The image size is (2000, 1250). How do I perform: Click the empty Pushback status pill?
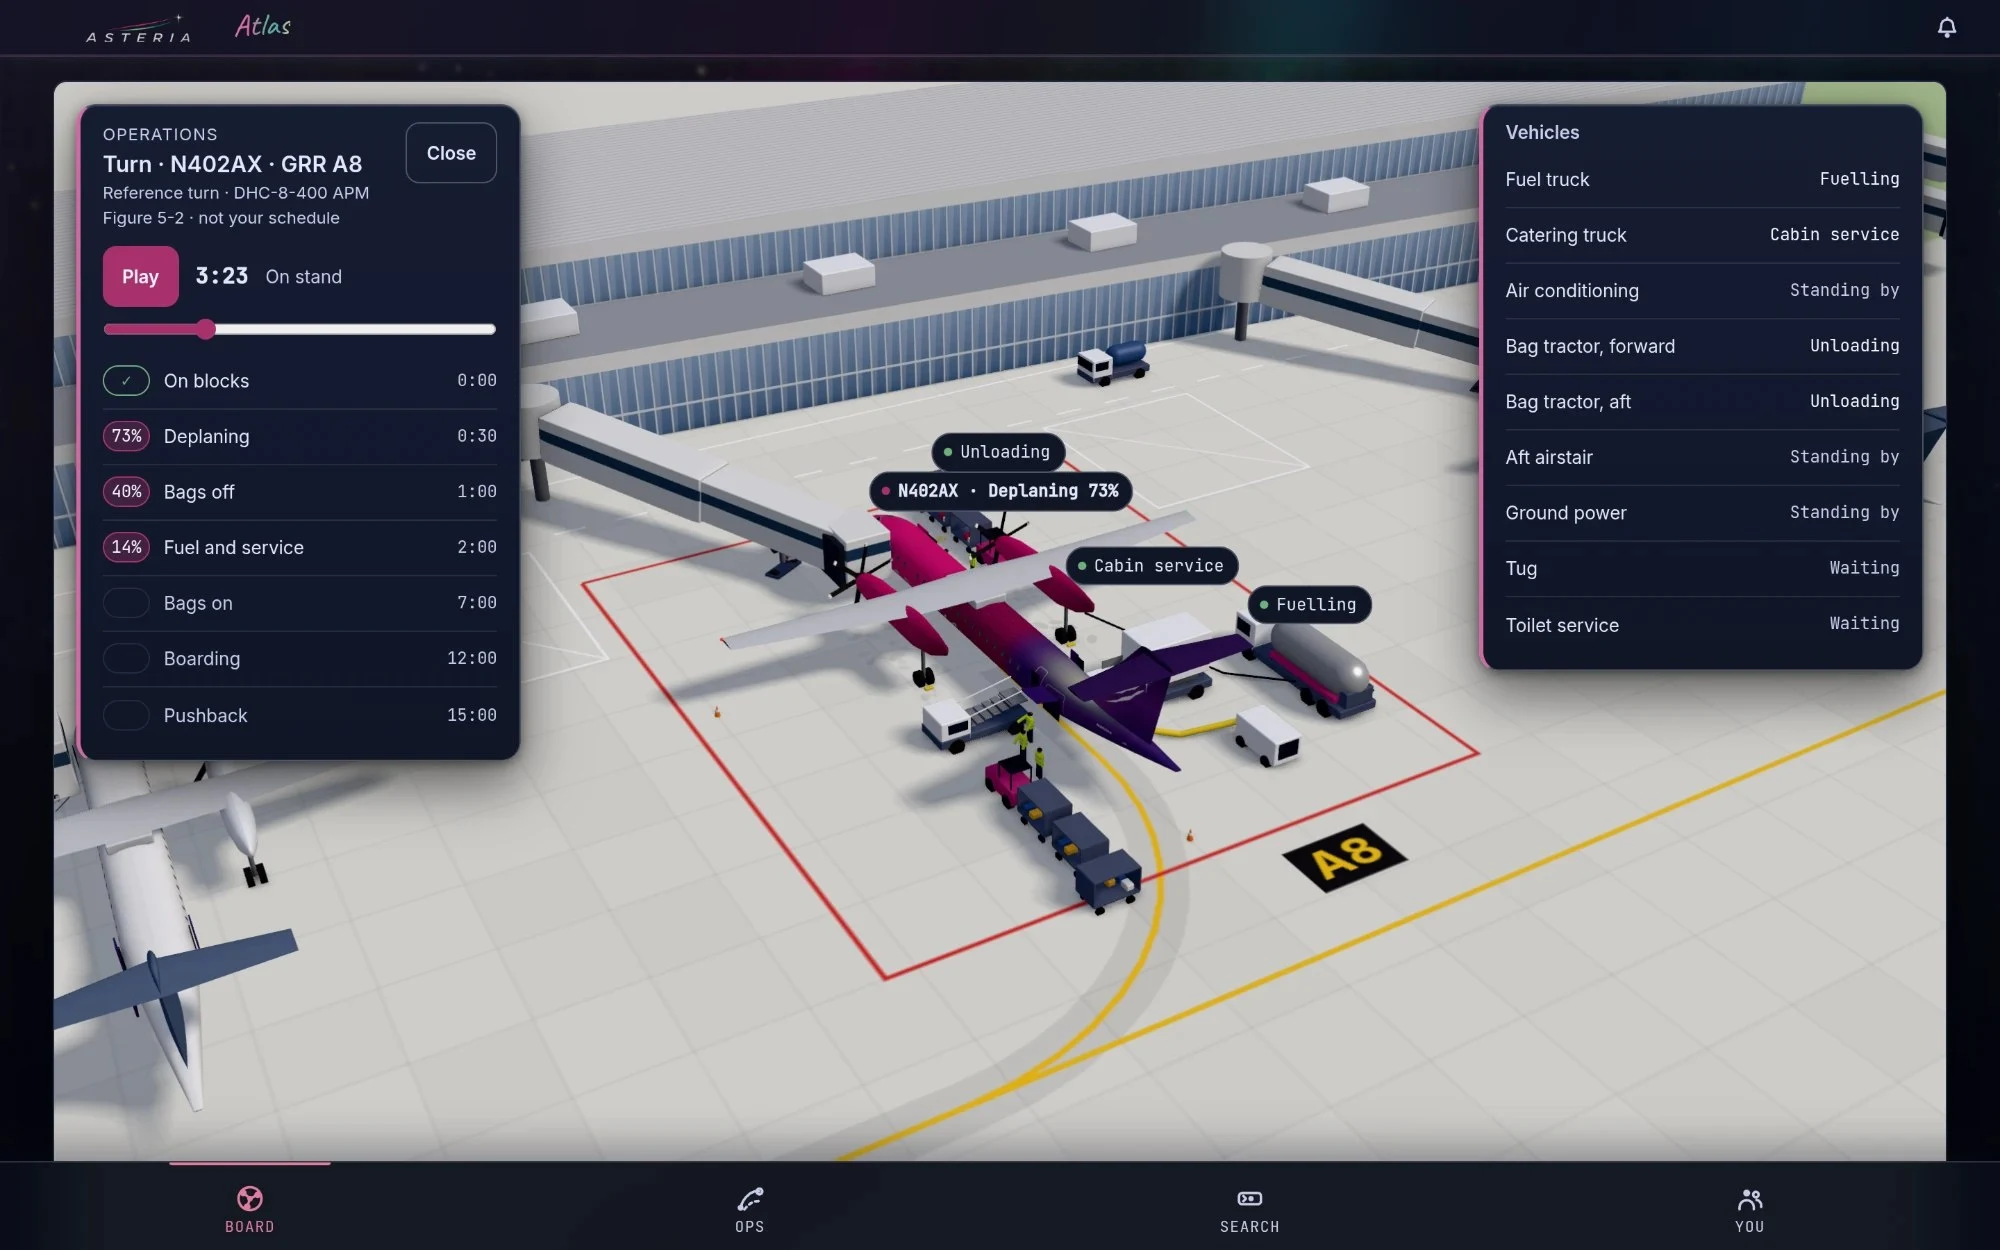[126, 715]
